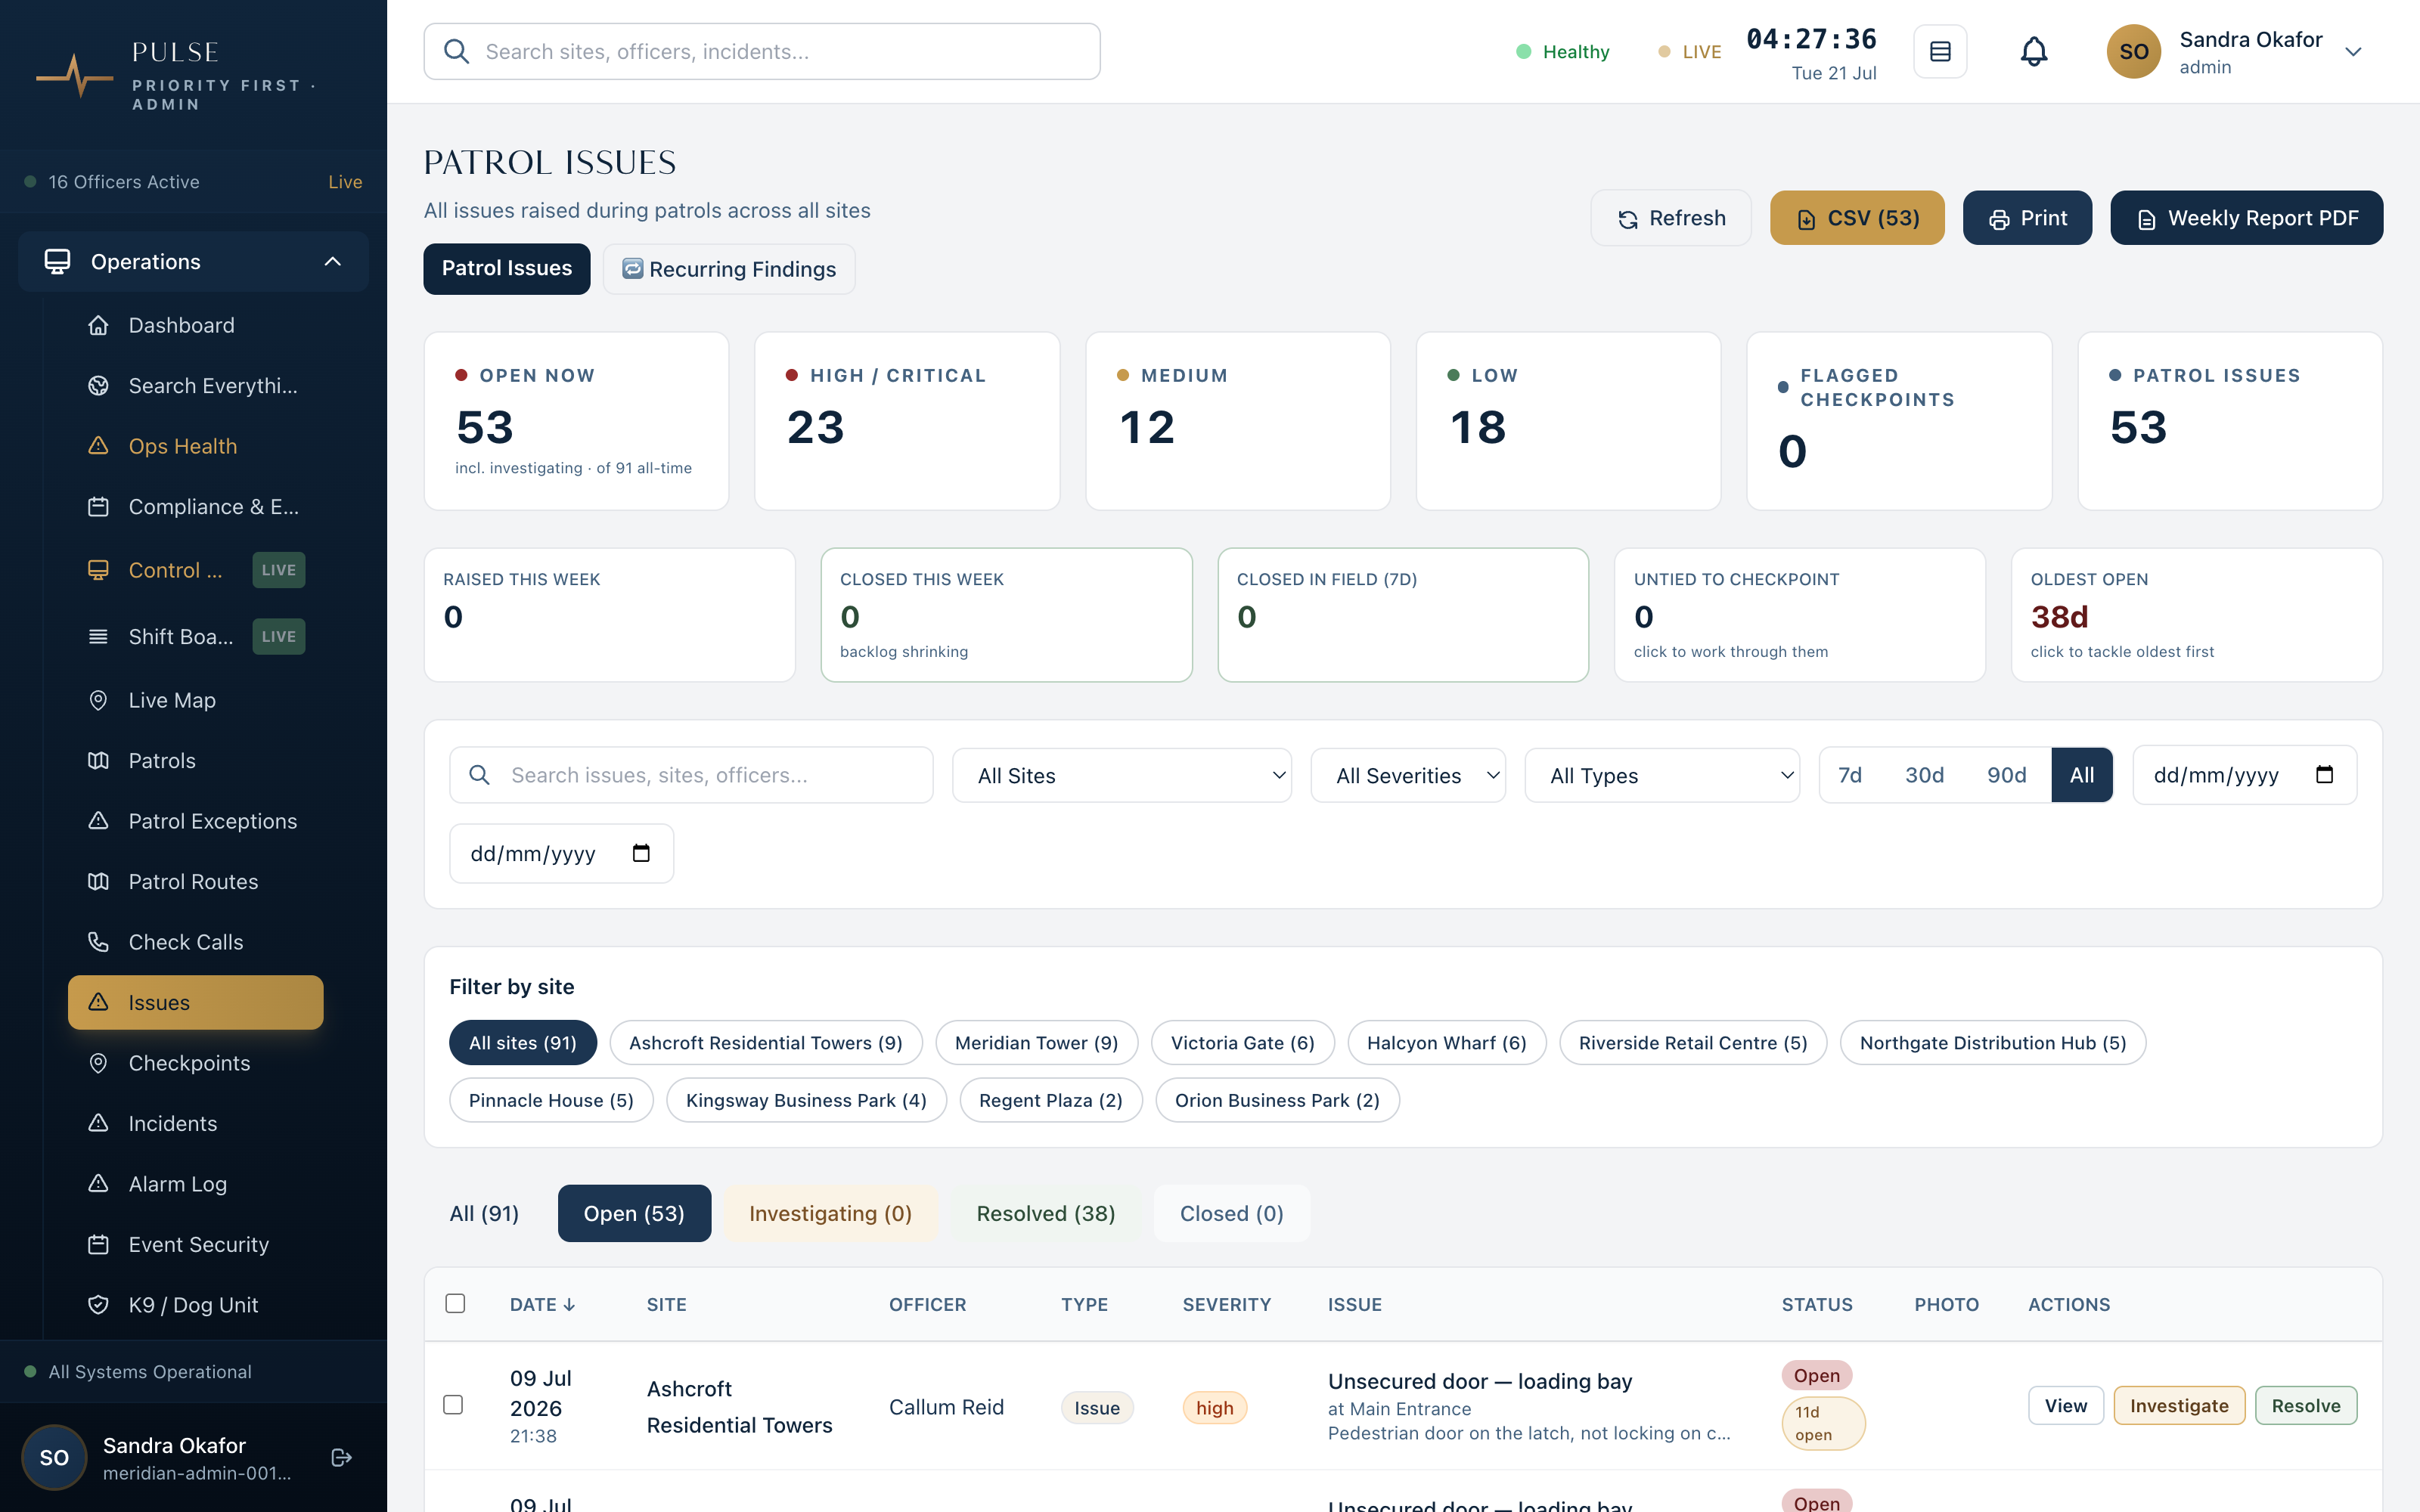Click the Event Security calendar icon

click(x=98, y=1245)
